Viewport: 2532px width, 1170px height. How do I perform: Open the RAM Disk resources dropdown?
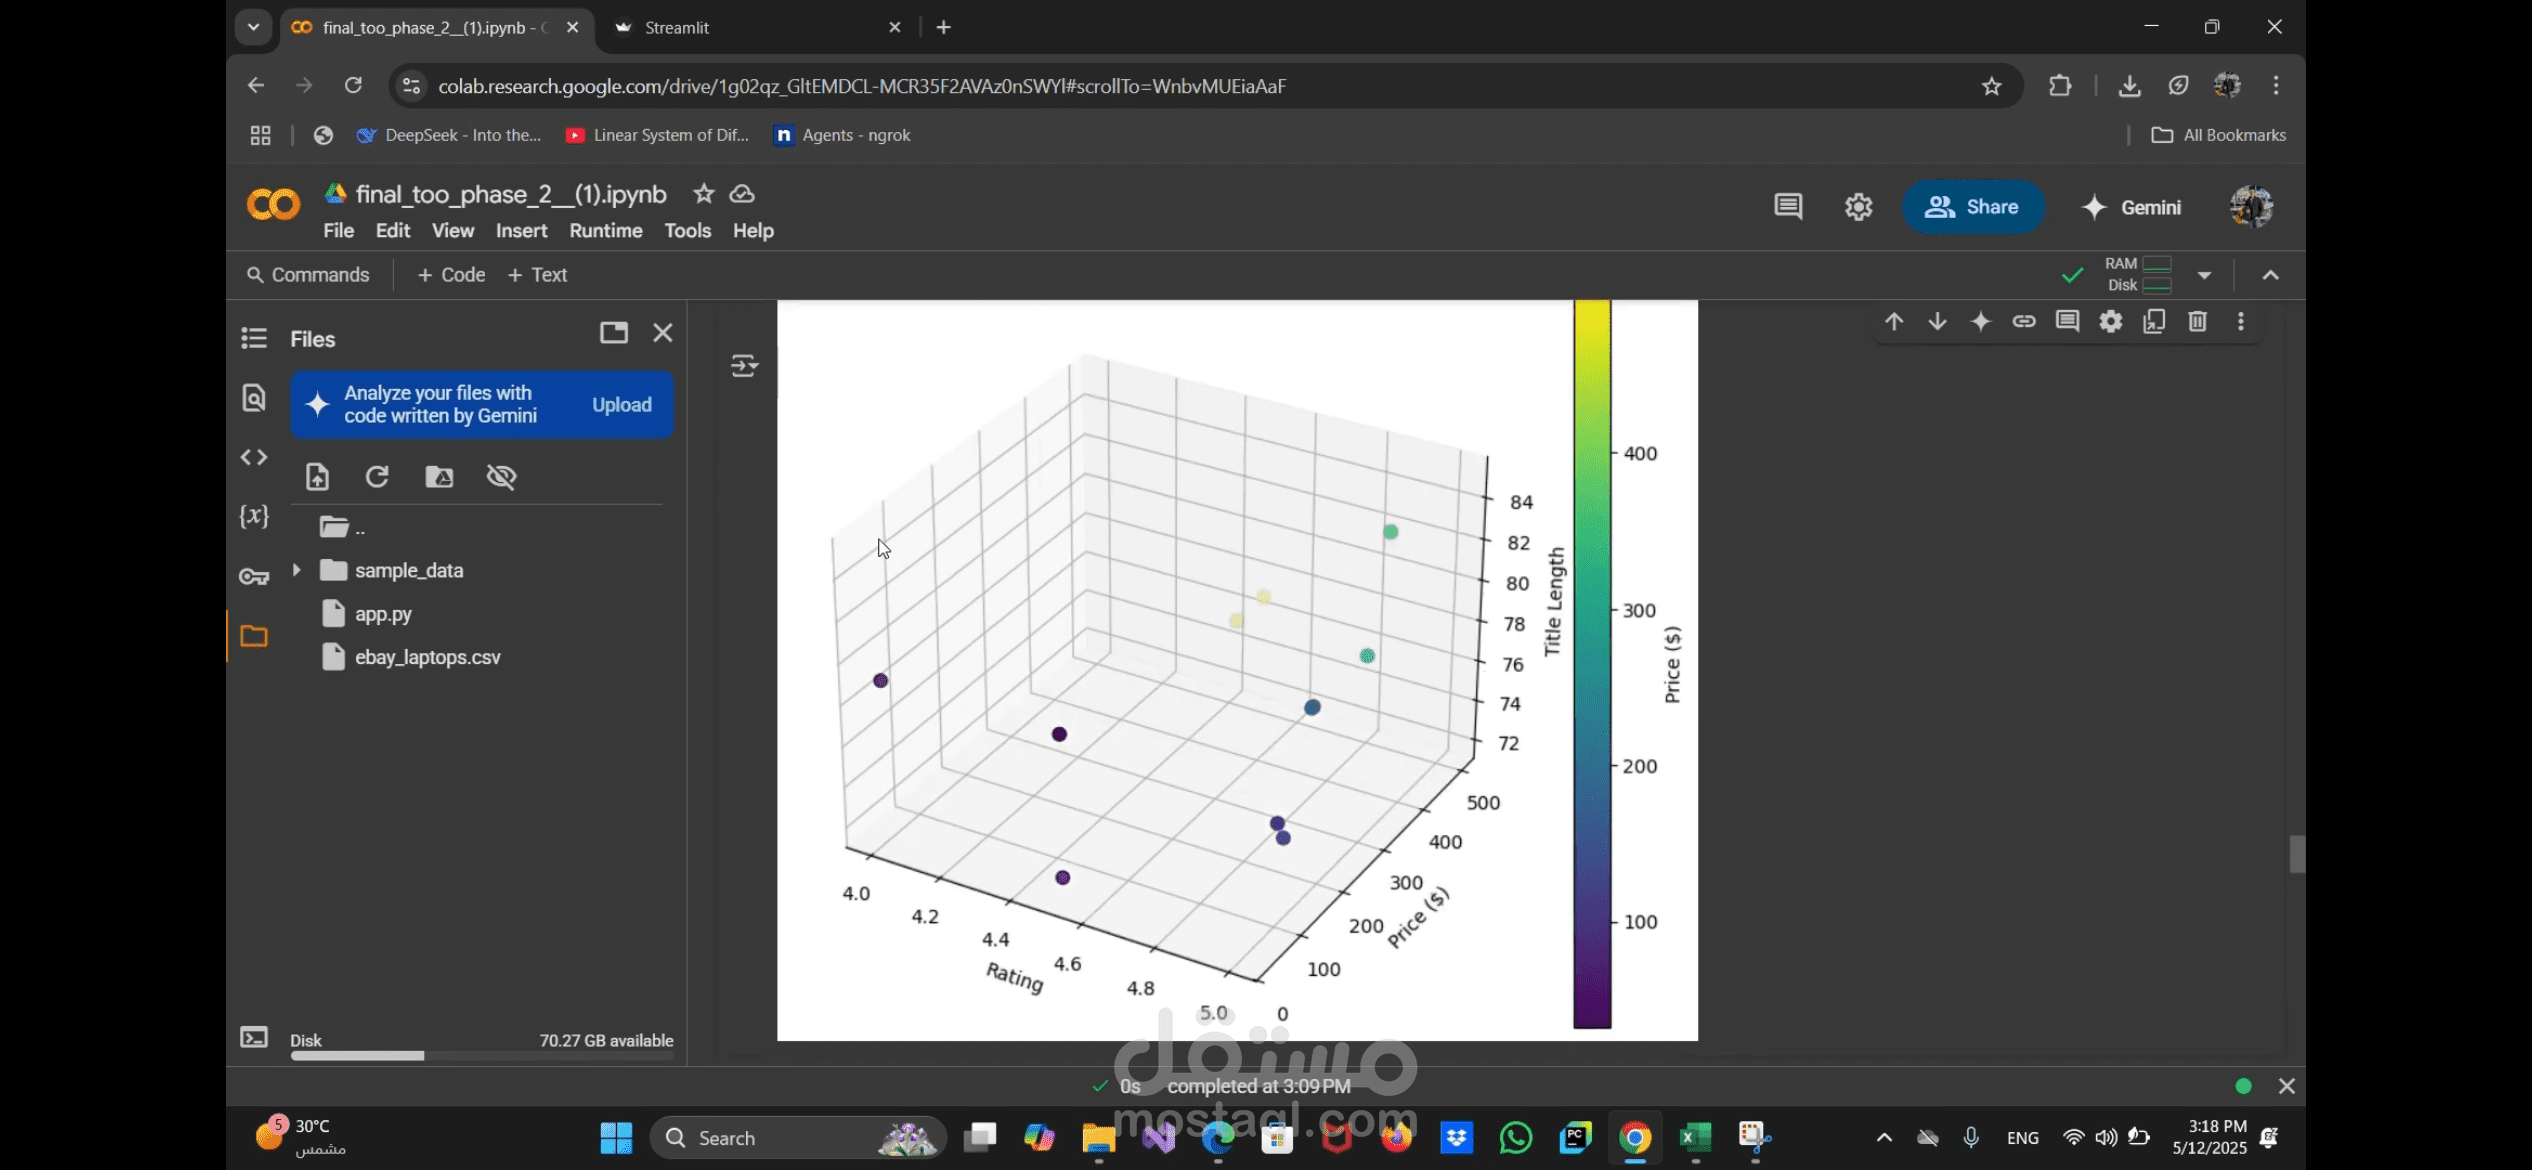point(2204,275)
